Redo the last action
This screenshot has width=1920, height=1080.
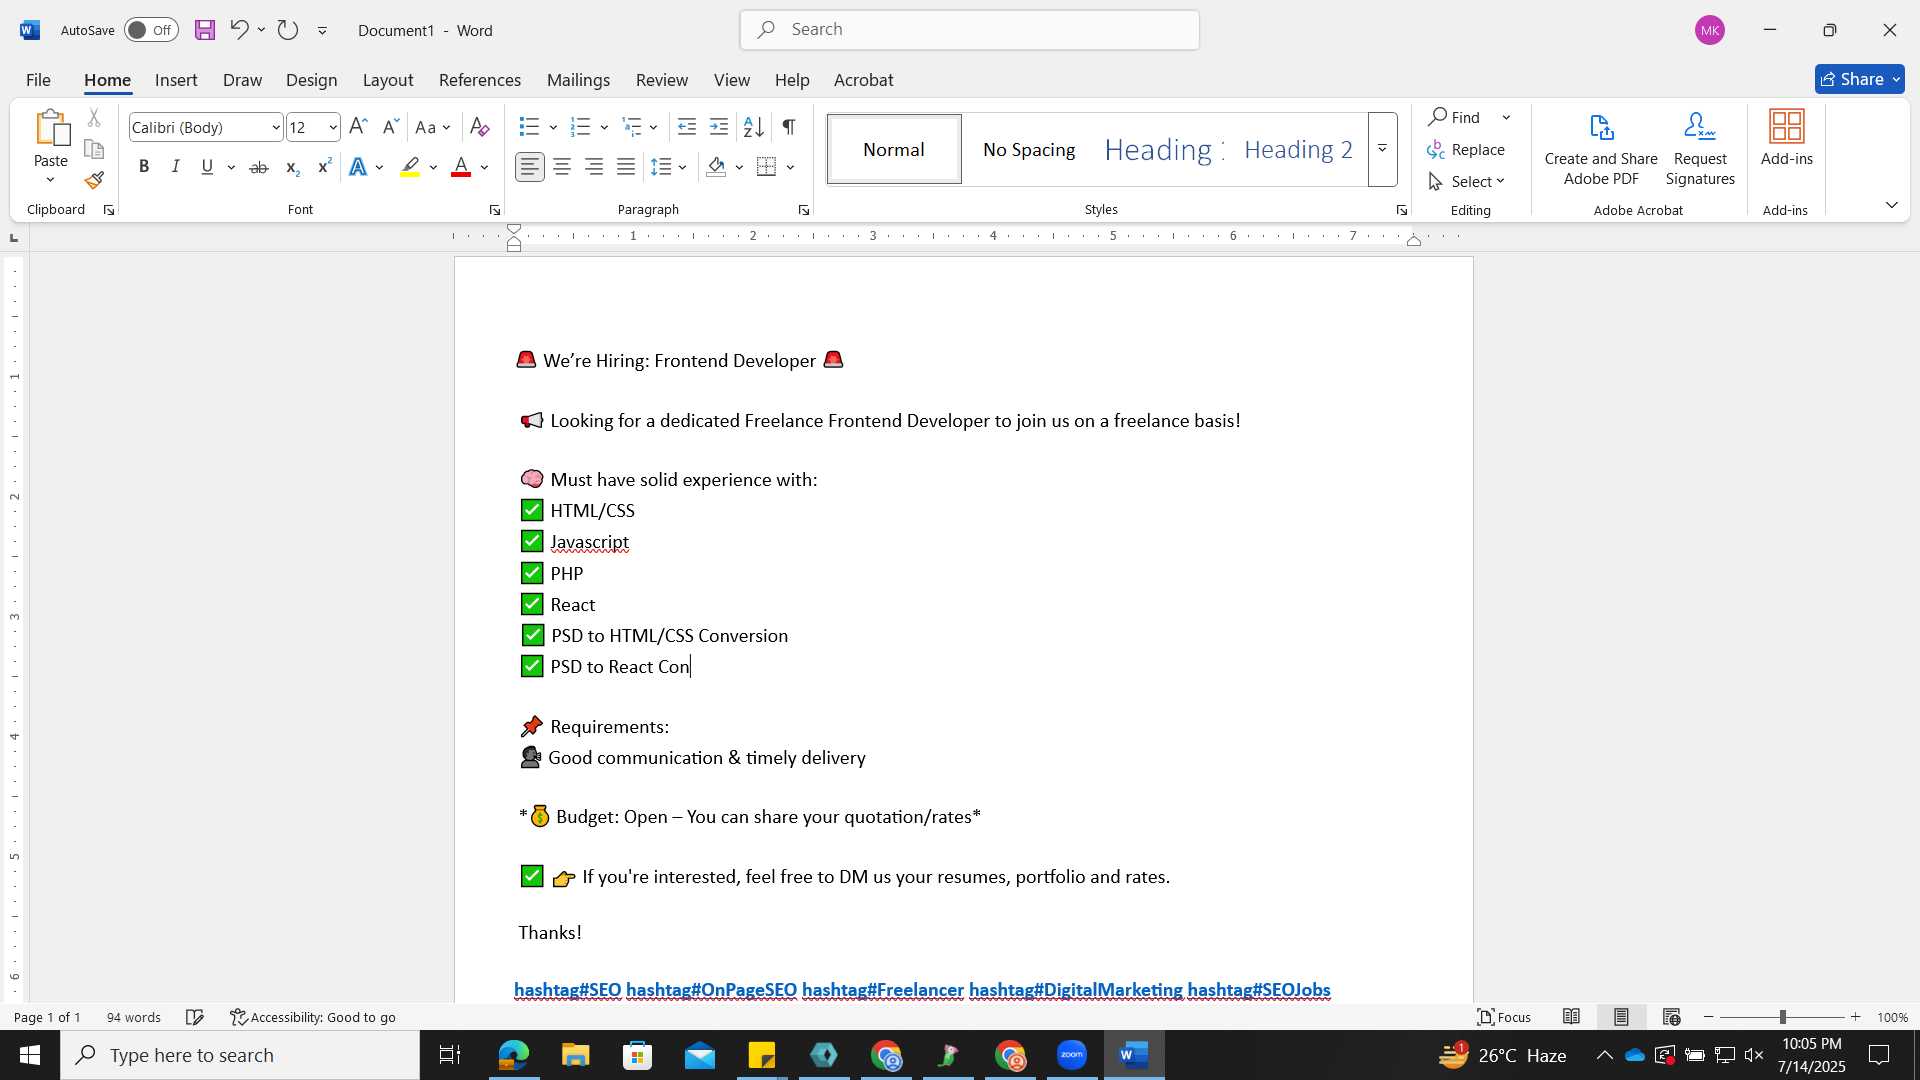tap(288, 30)
